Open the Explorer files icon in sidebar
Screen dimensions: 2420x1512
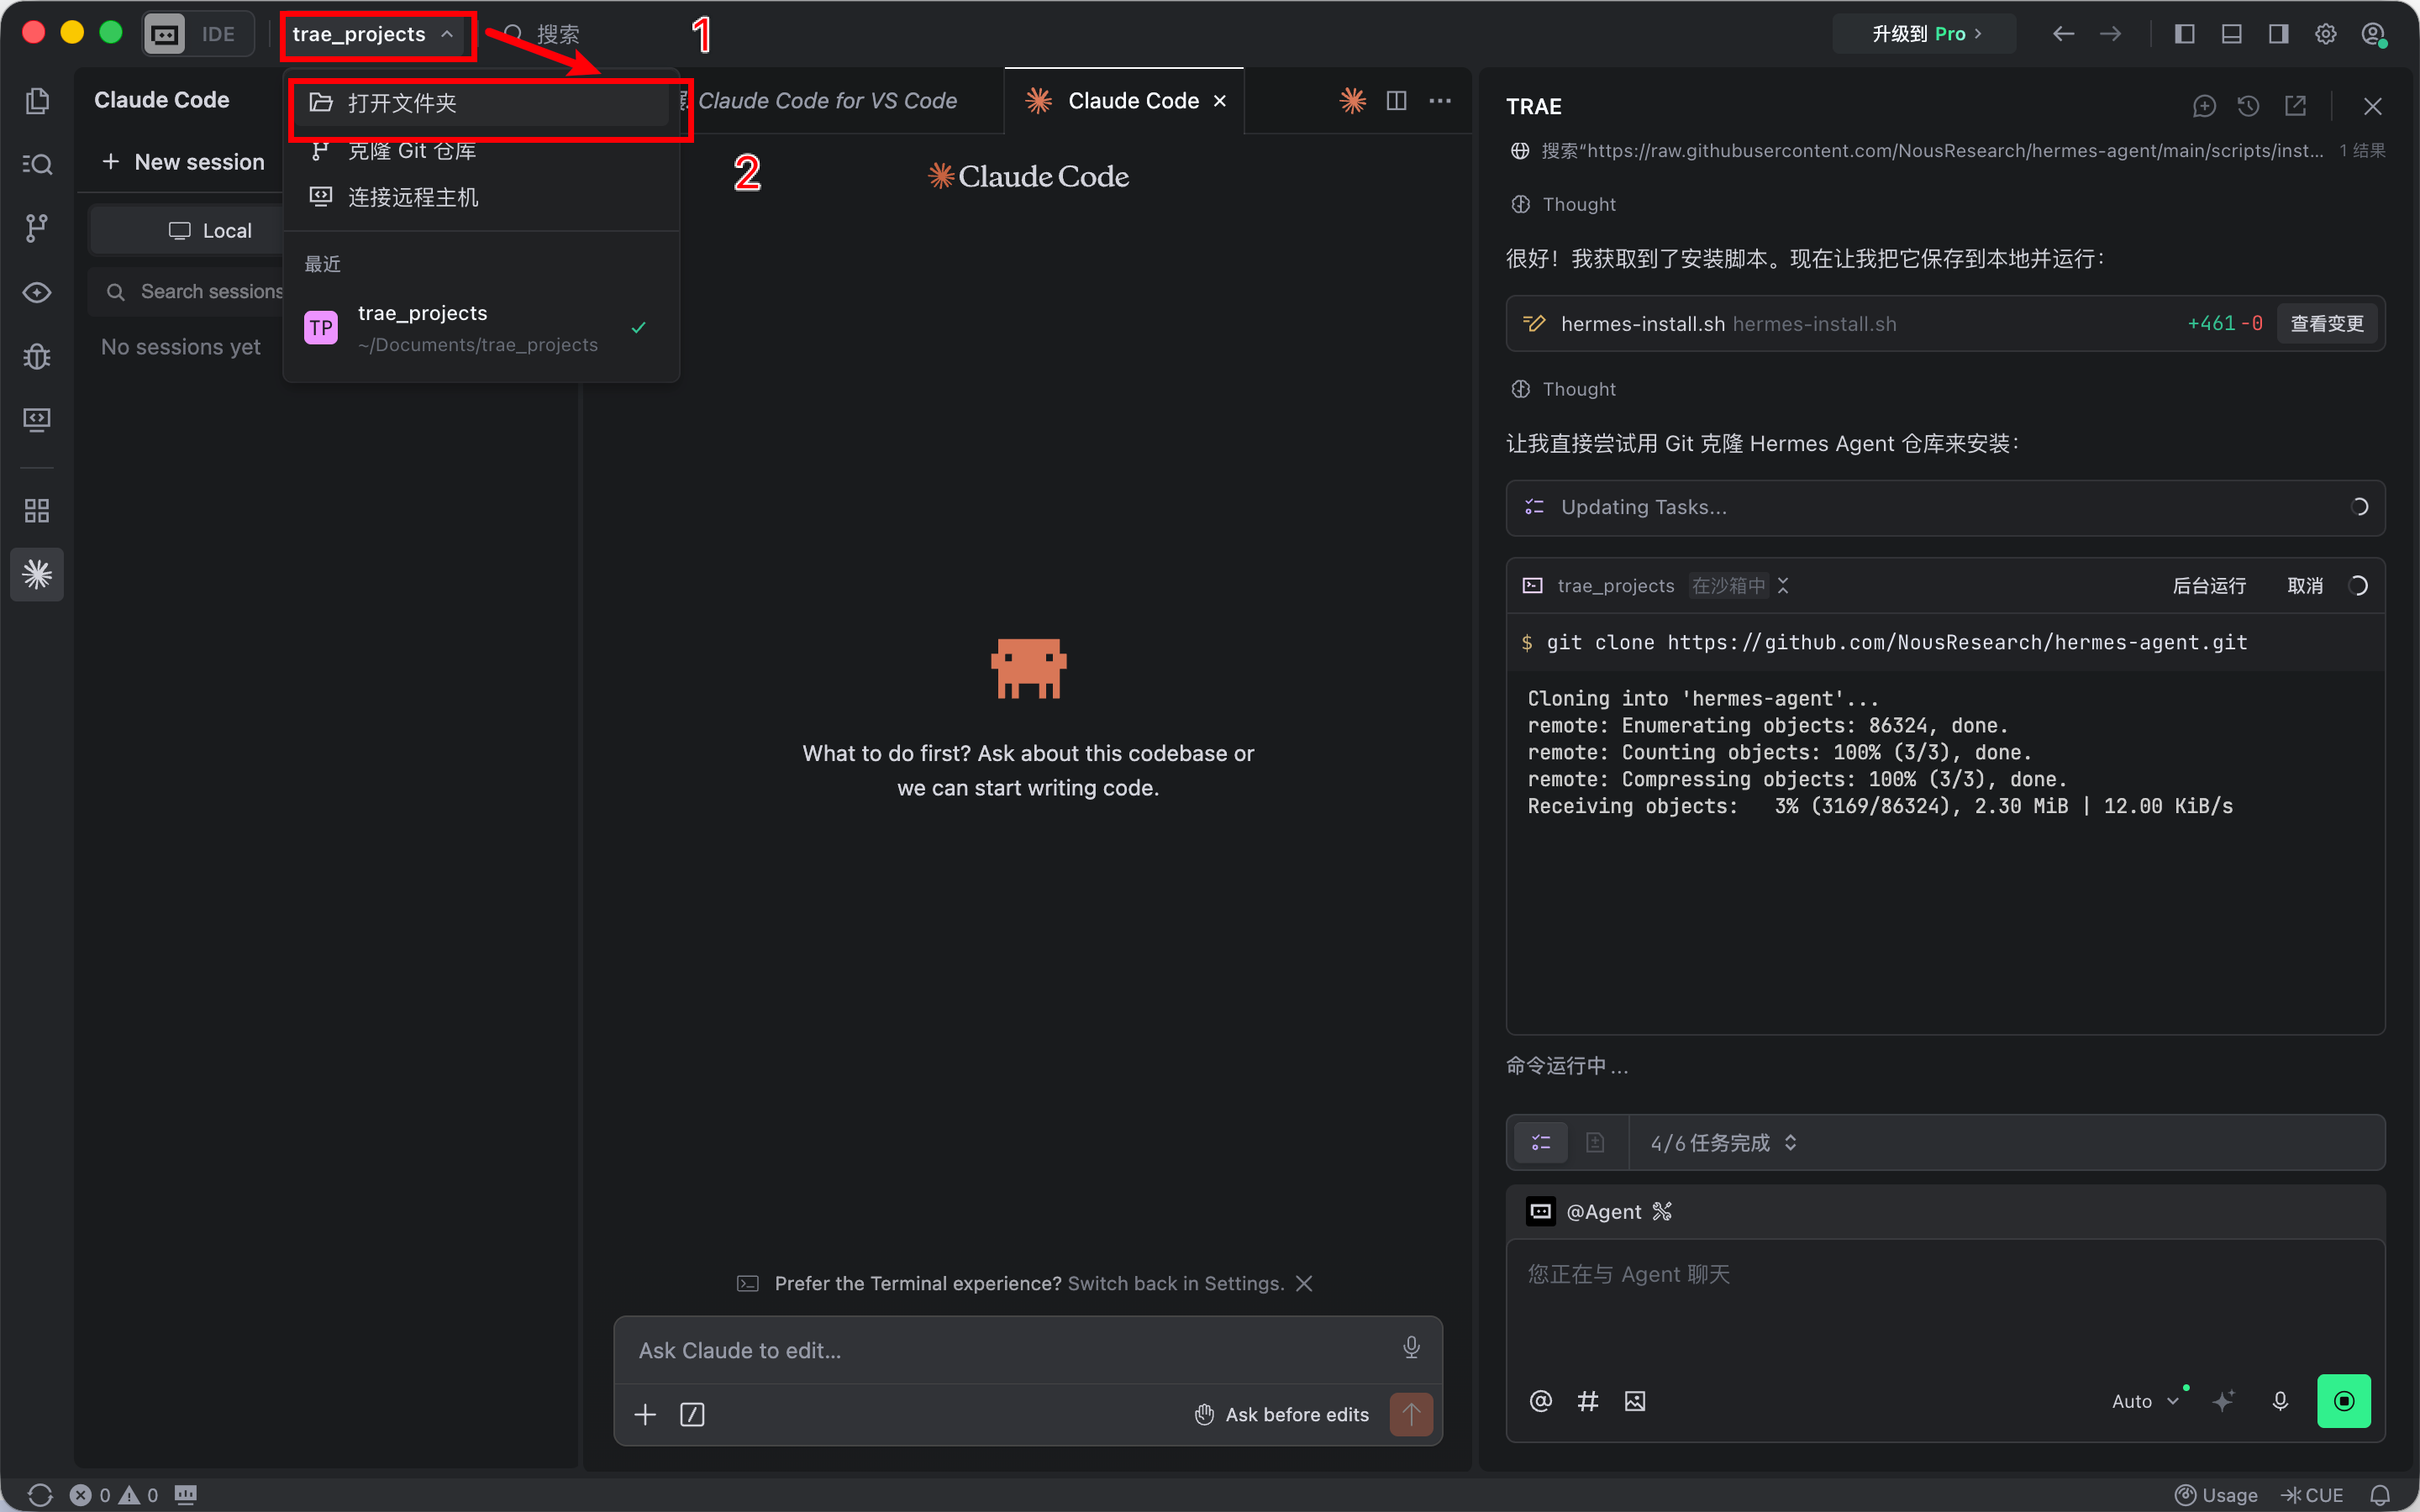tap(37, 101)
